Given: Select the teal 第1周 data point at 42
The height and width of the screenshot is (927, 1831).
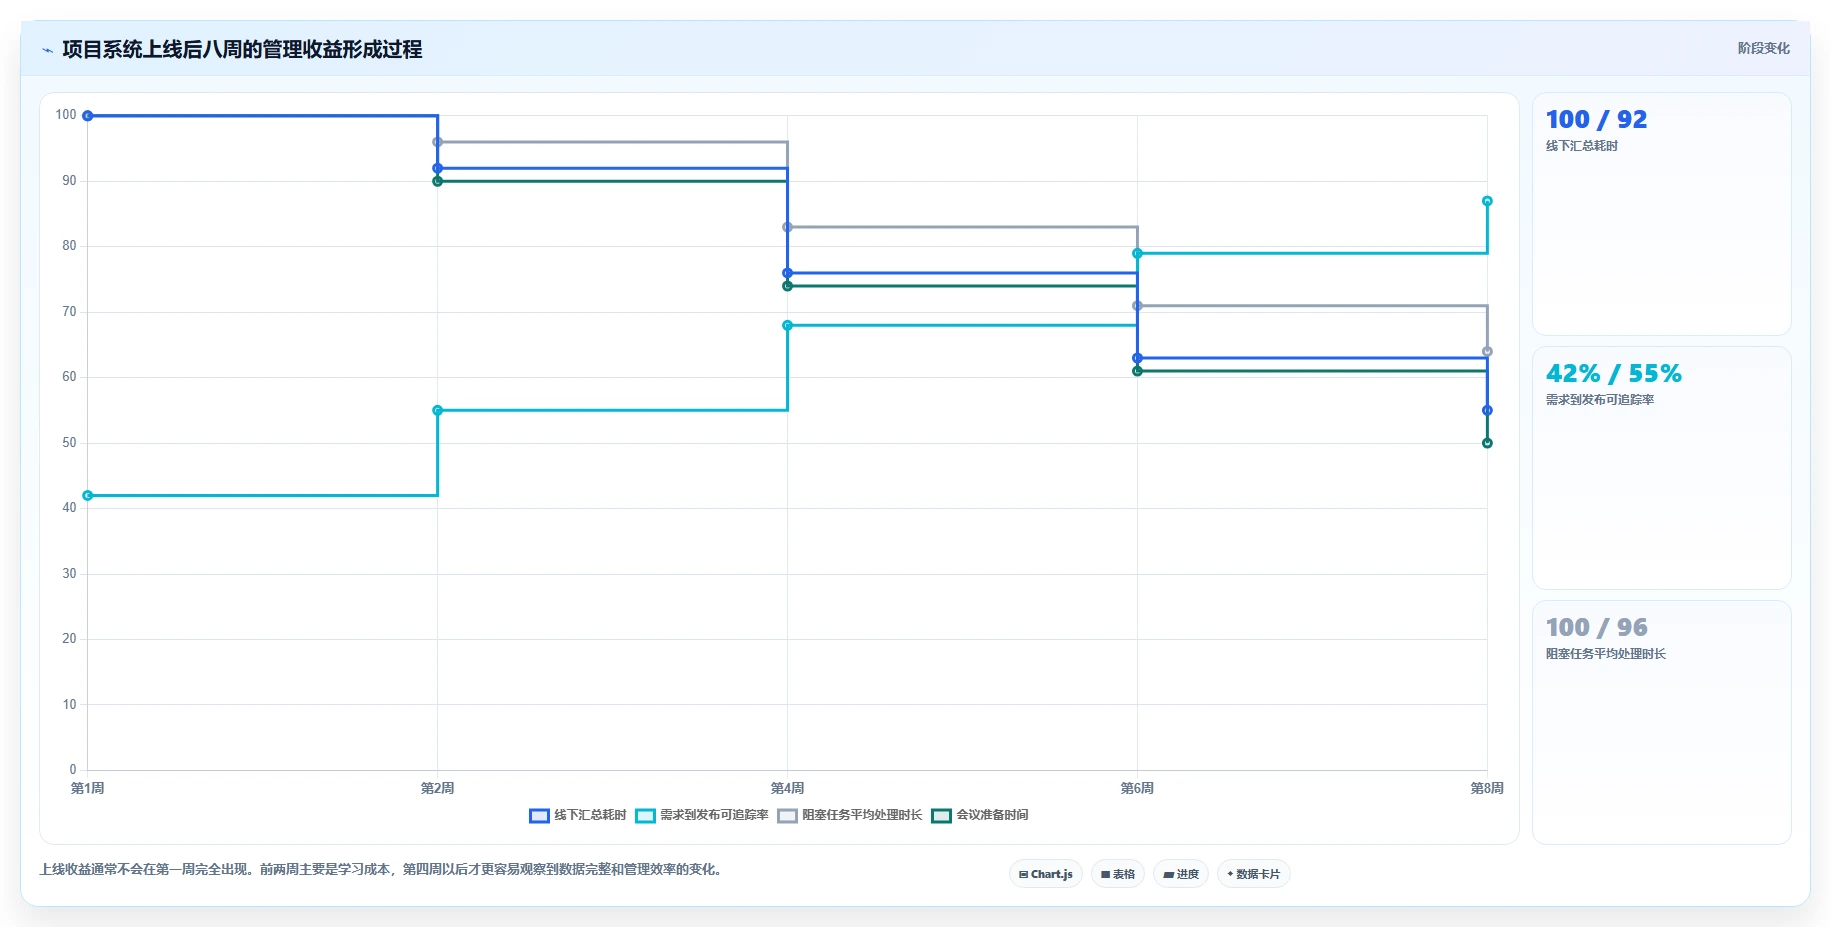Looking at the screenshot, I should coord(88,496).
